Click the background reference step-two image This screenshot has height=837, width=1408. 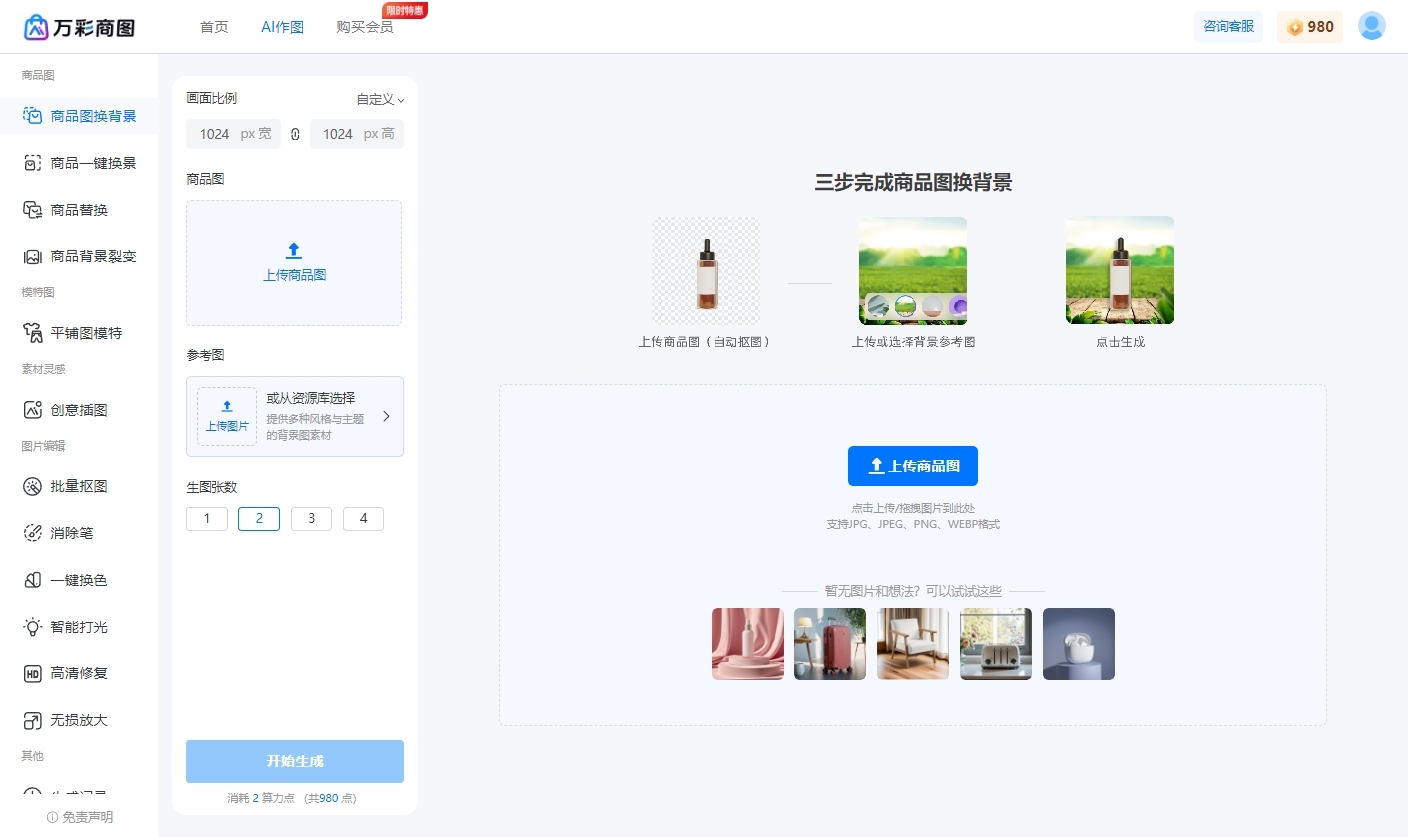point(913,271)
